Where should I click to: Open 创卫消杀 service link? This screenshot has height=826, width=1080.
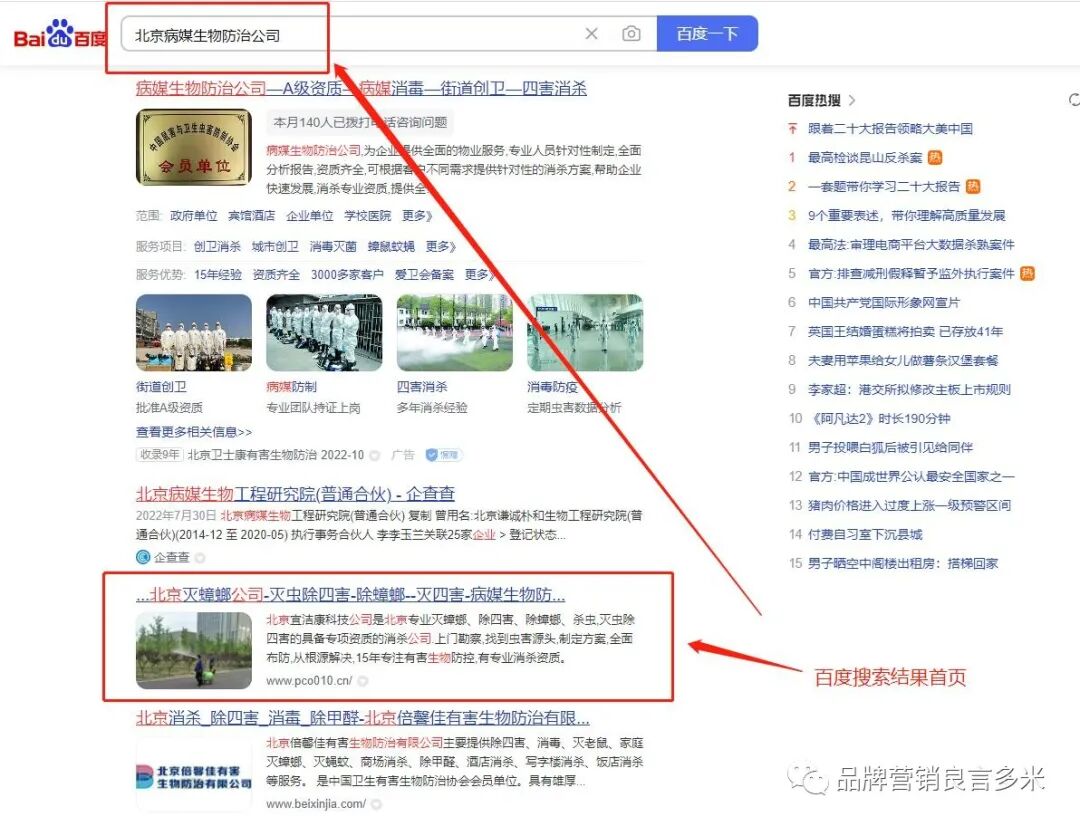217,246
